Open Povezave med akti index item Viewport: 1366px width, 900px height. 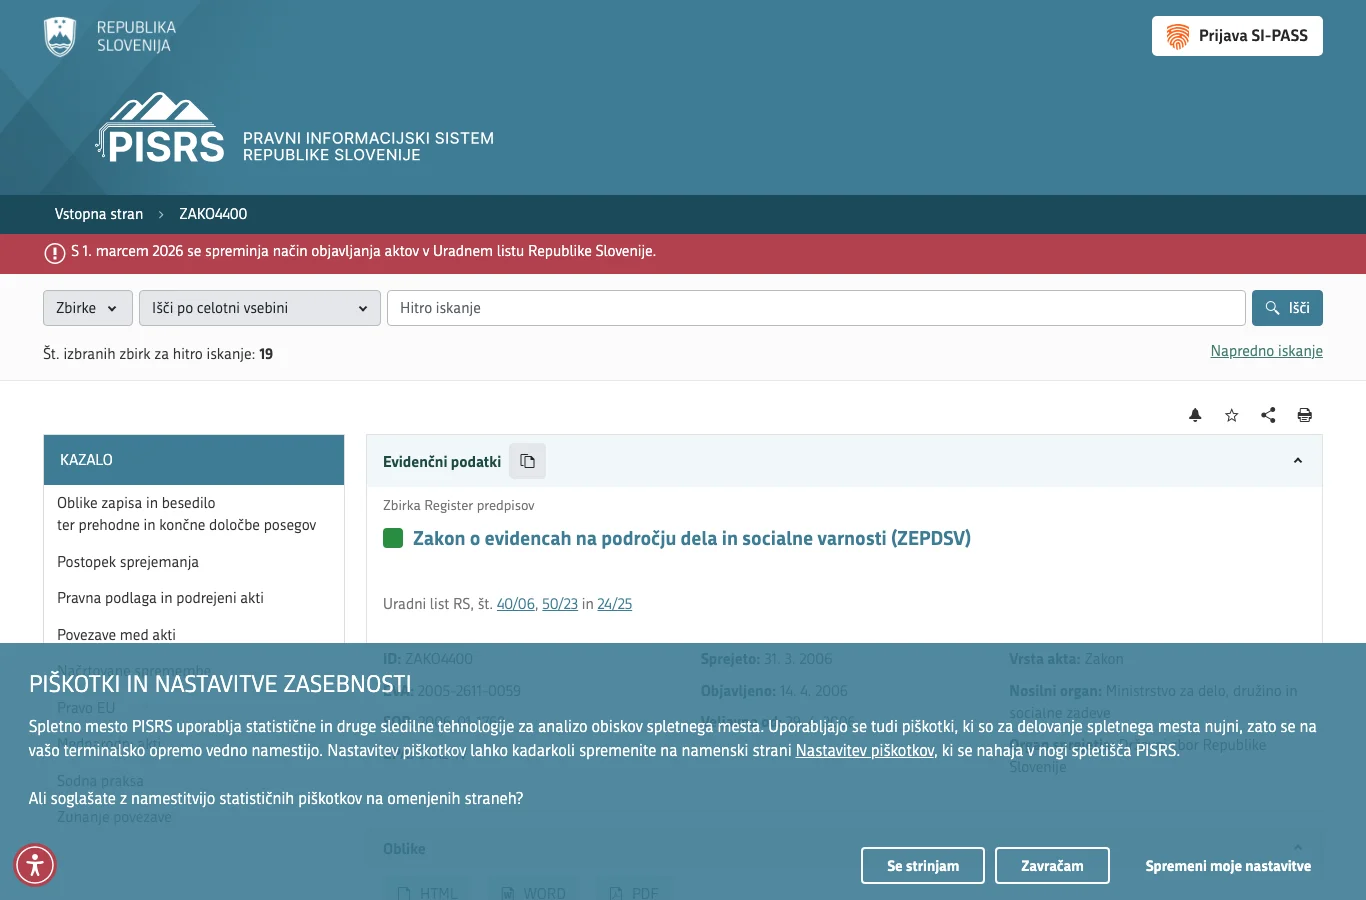point(116,635)
